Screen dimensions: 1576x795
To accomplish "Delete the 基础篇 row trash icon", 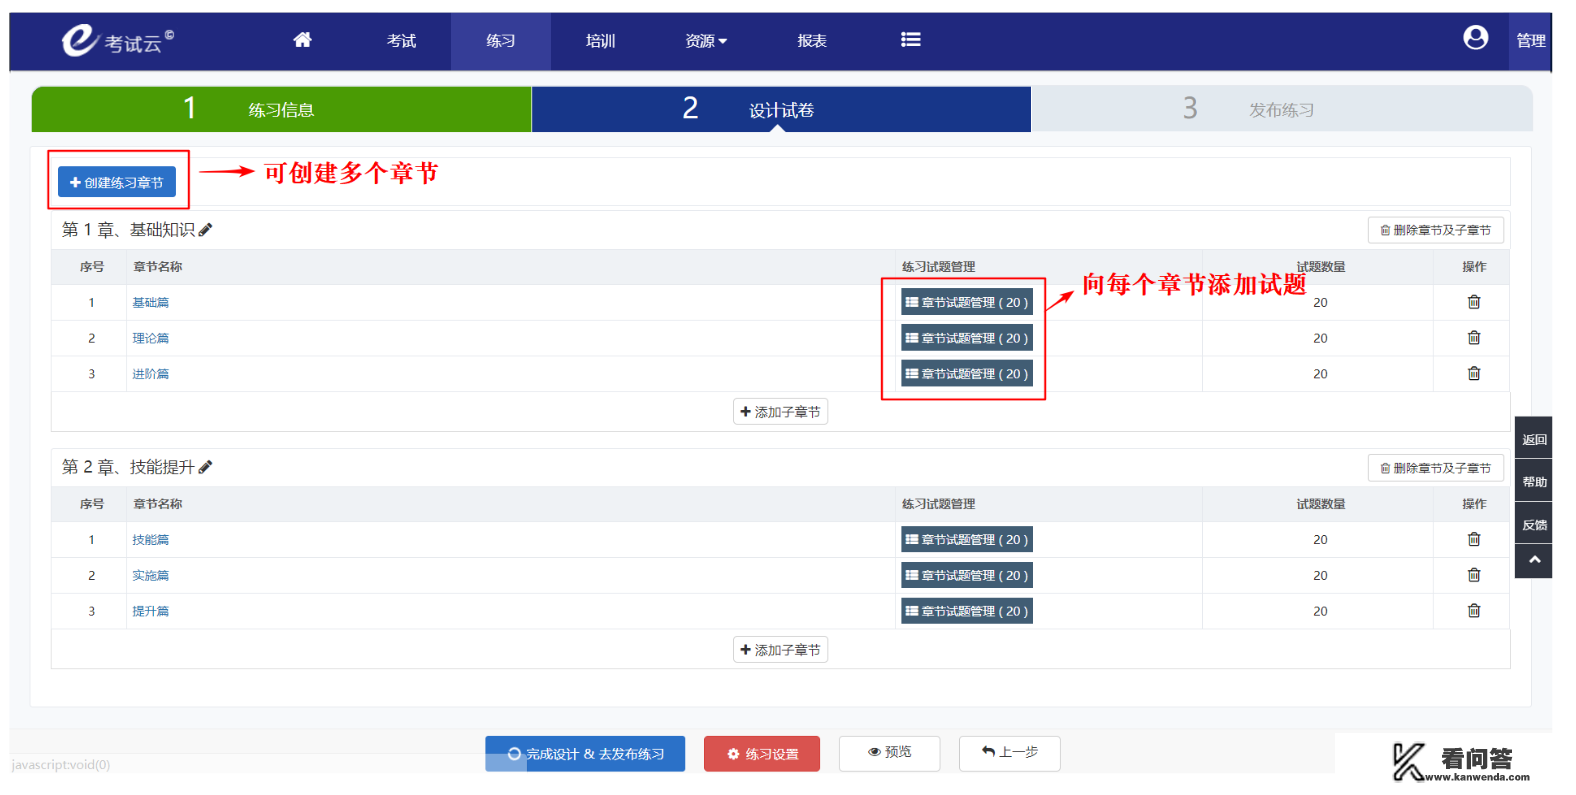I will (1473, 302).
